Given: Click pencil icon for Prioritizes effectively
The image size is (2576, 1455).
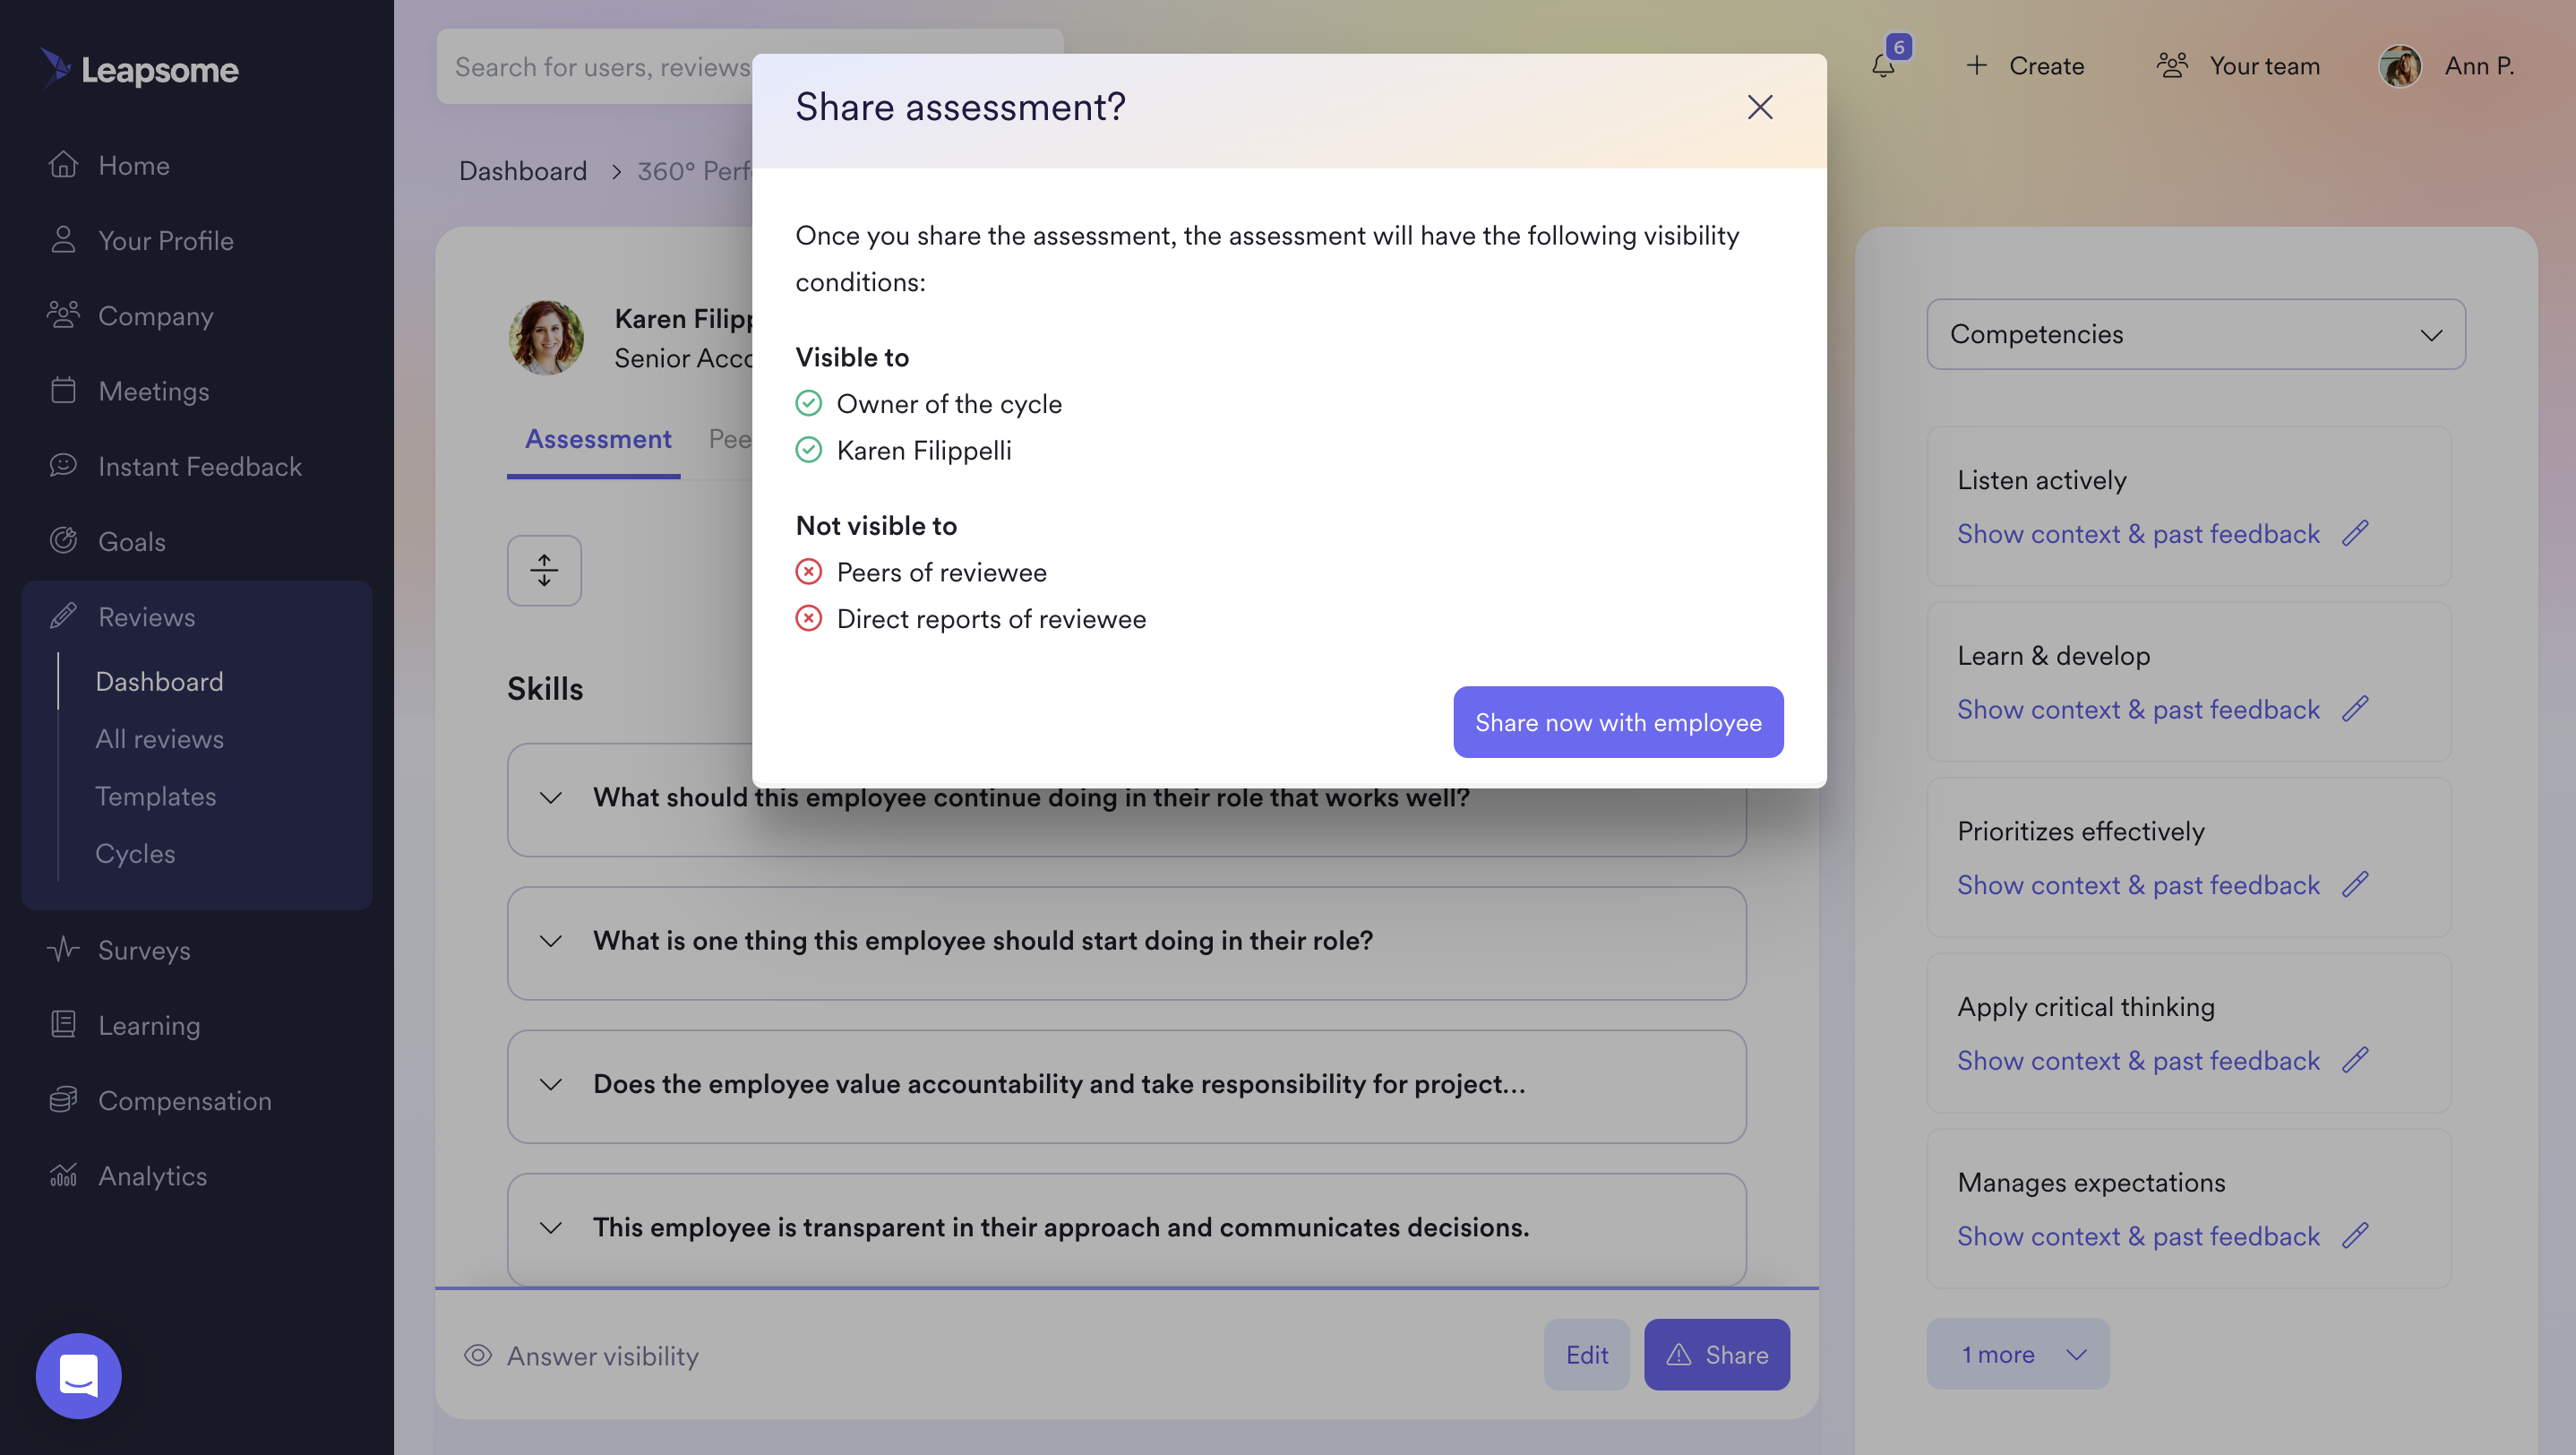Looking at the screenshot, I should (x=2355, y=884).
